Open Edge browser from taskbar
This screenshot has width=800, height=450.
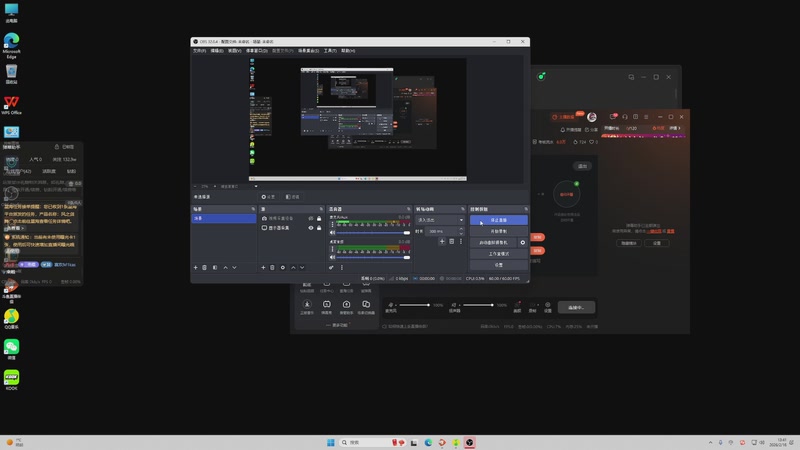pos(428,442)
